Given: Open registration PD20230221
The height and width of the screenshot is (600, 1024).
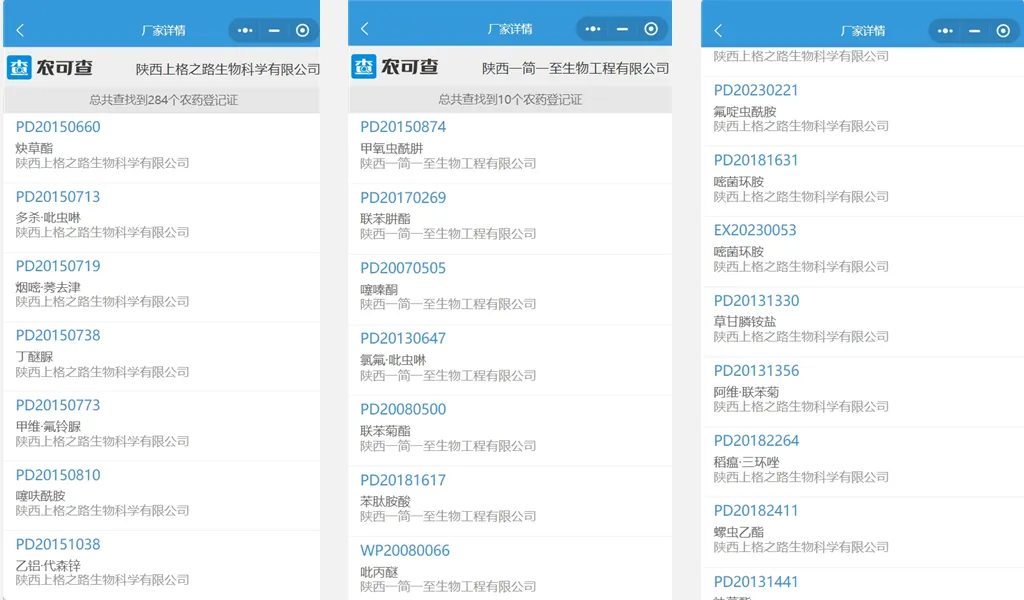Looking at the screenshot, I should [x=756, y=90].
